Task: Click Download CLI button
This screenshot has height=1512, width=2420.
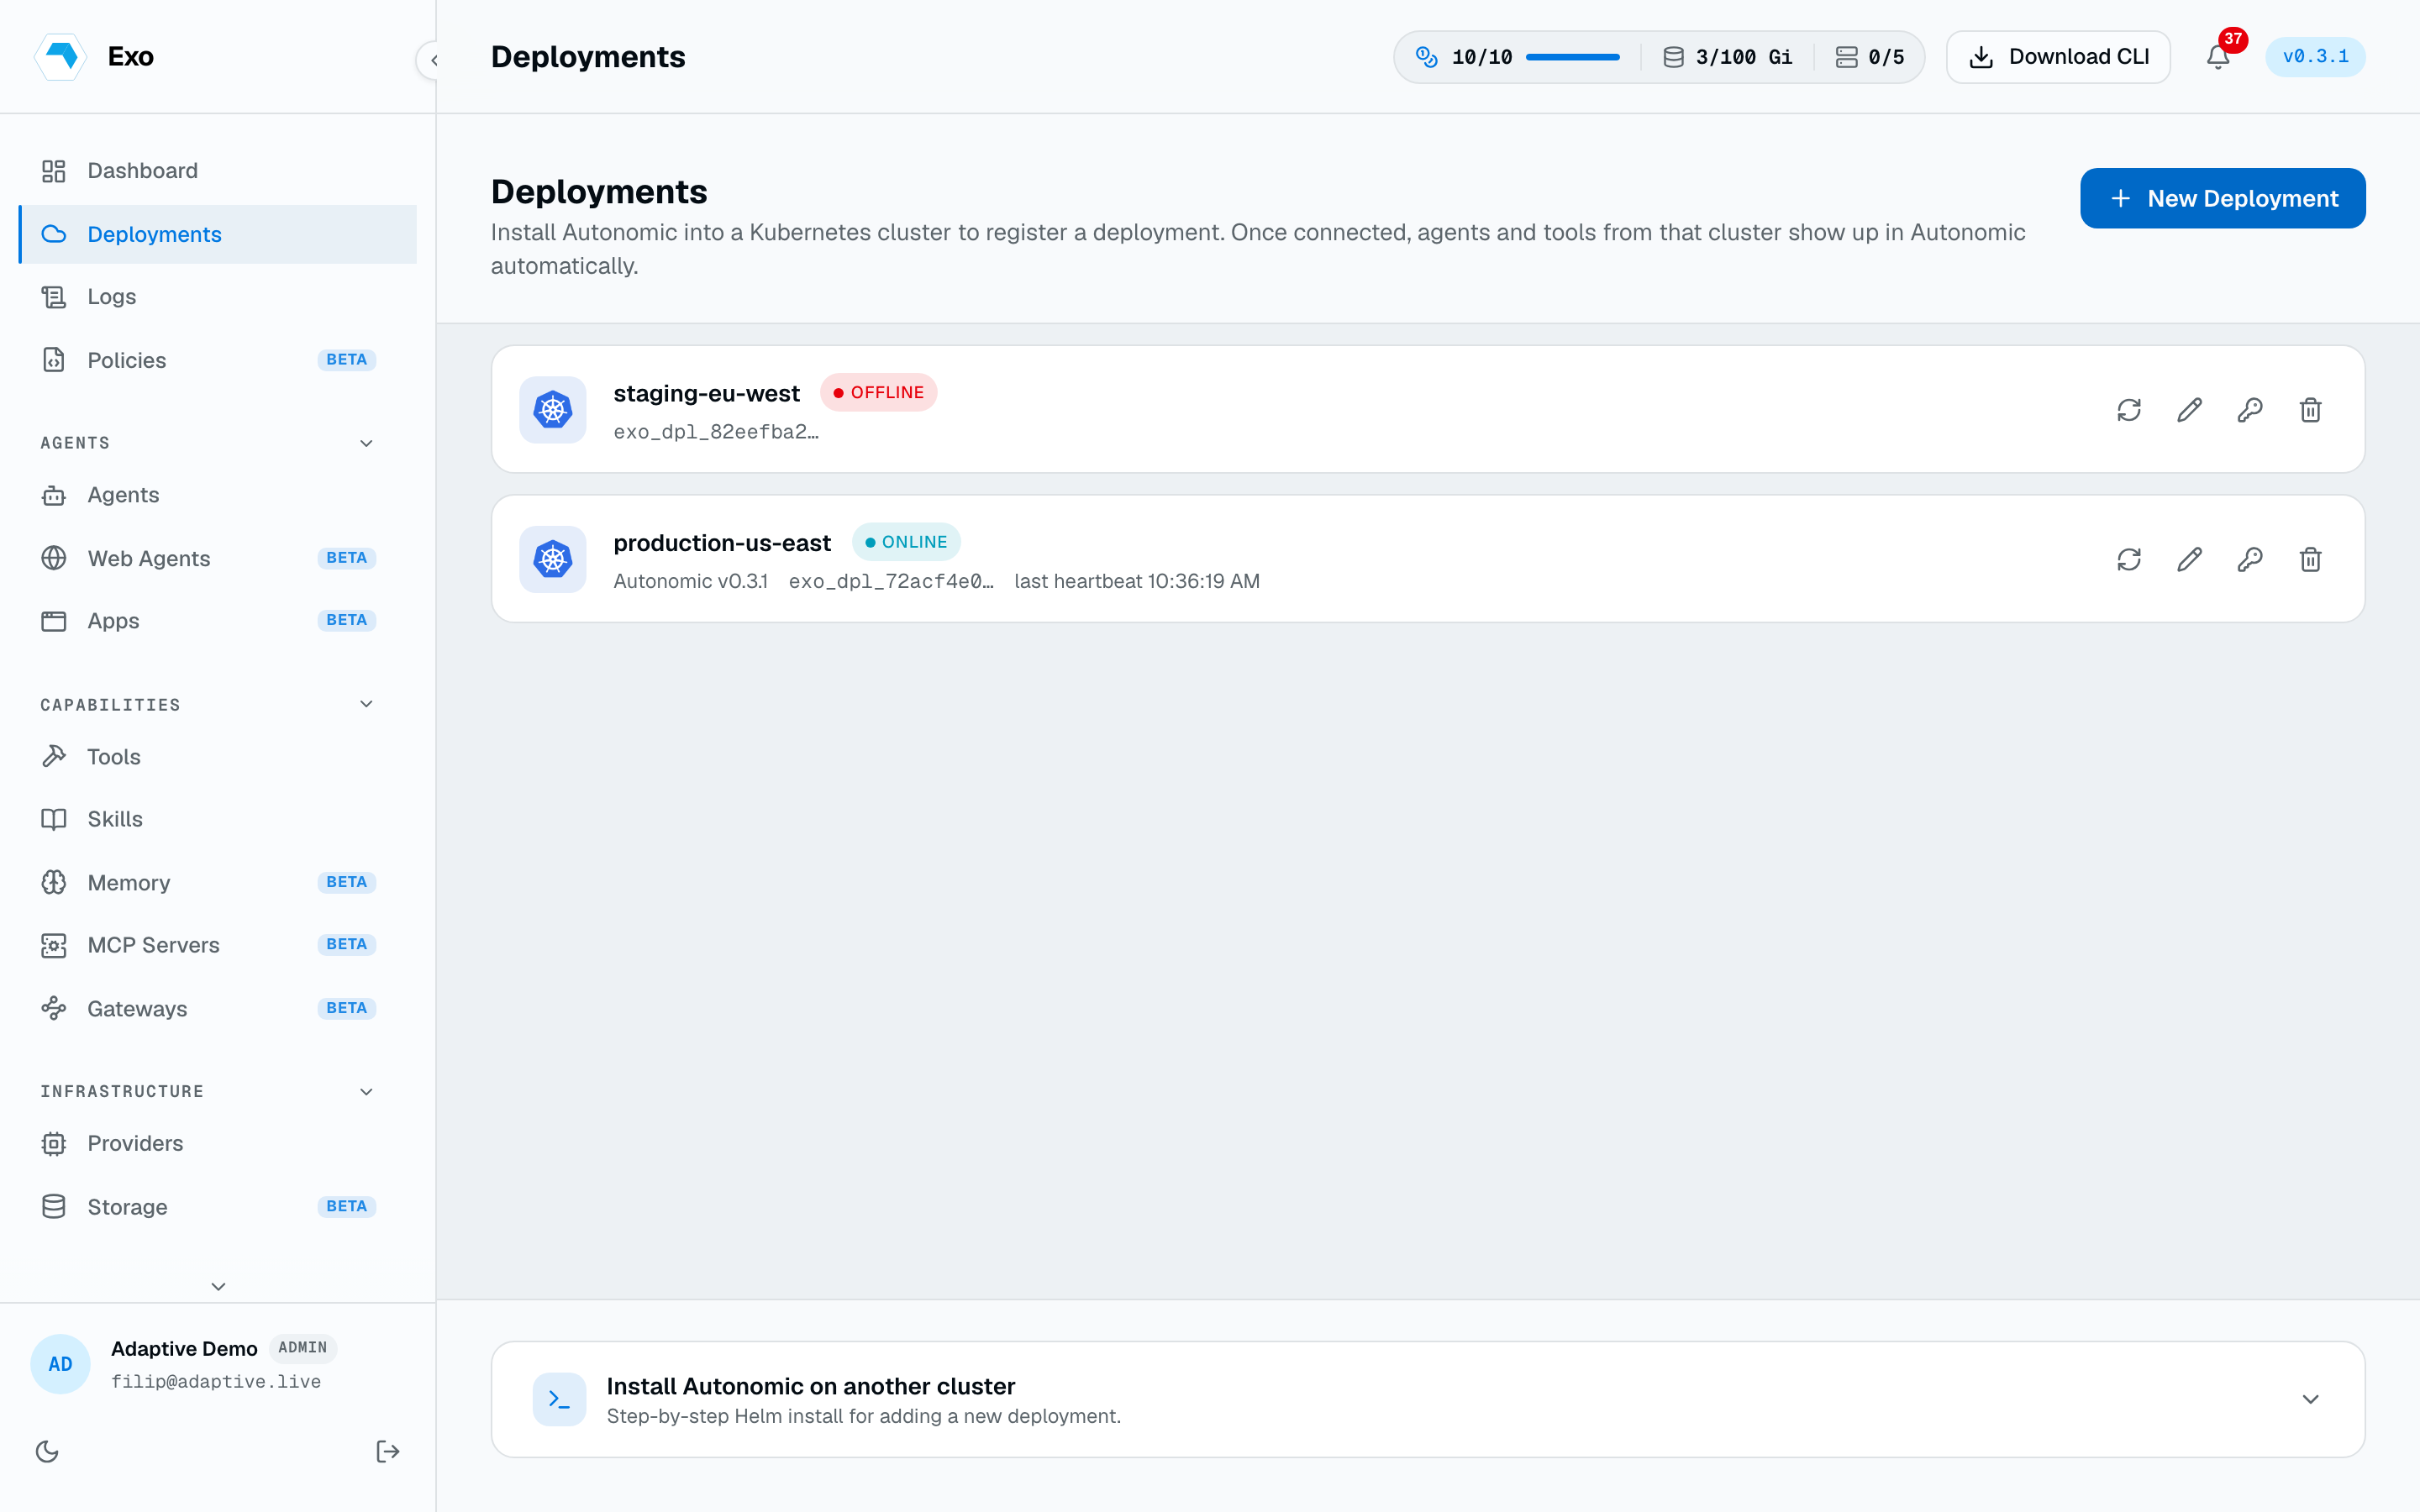Action: (2058, 57)
